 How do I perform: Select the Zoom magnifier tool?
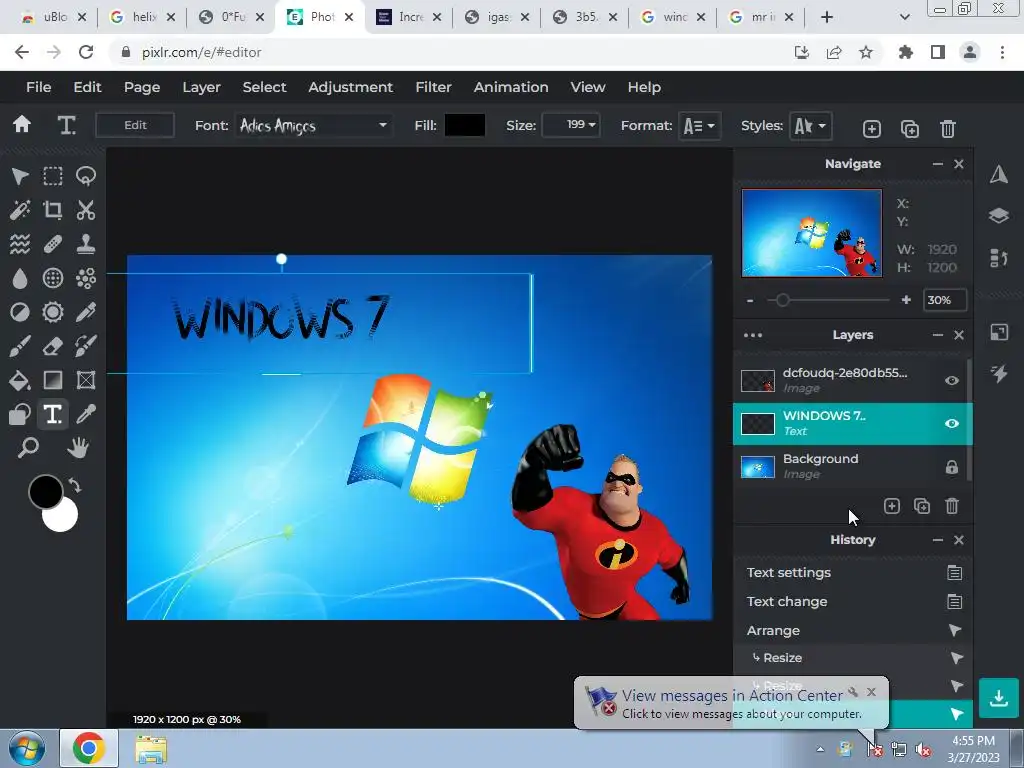tap(28, 448)
